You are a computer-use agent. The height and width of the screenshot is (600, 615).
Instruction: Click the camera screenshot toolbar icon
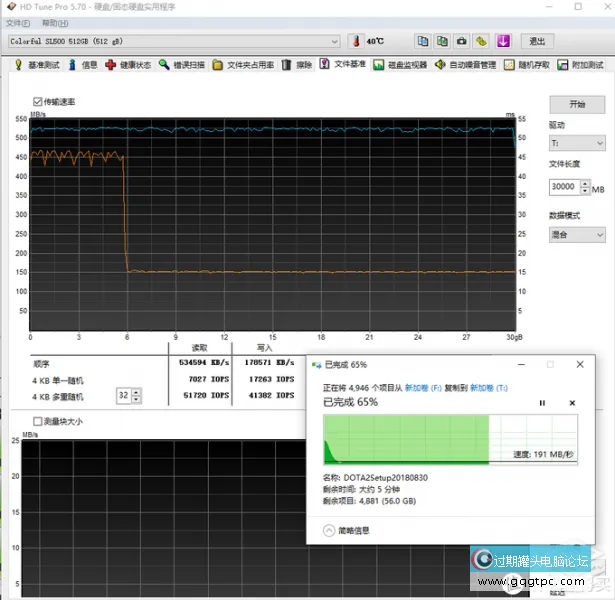click(x=461, y=41)
